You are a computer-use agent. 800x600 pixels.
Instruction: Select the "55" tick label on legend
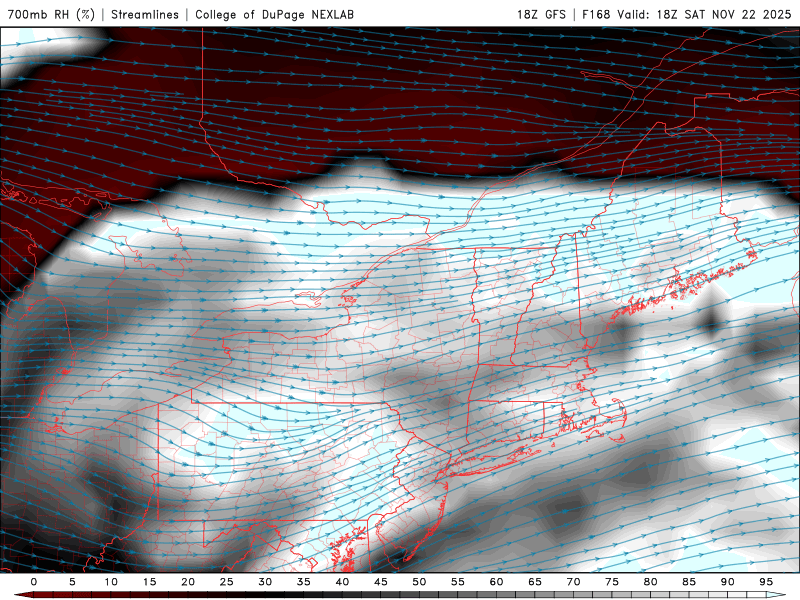(x=458, y=582)
